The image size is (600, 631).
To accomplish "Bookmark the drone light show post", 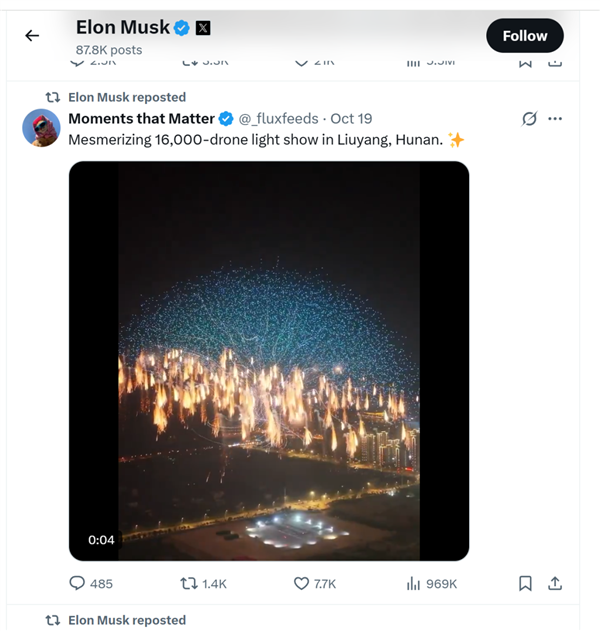I will point(525,583).
